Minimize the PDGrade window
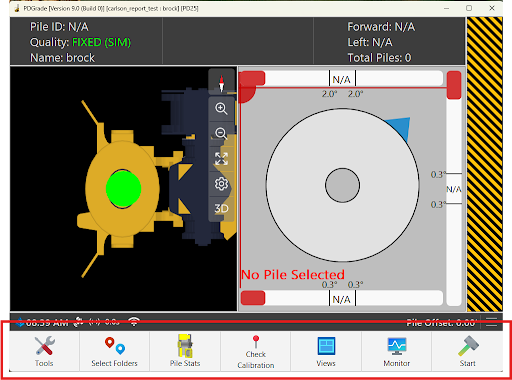 [446, 8]
